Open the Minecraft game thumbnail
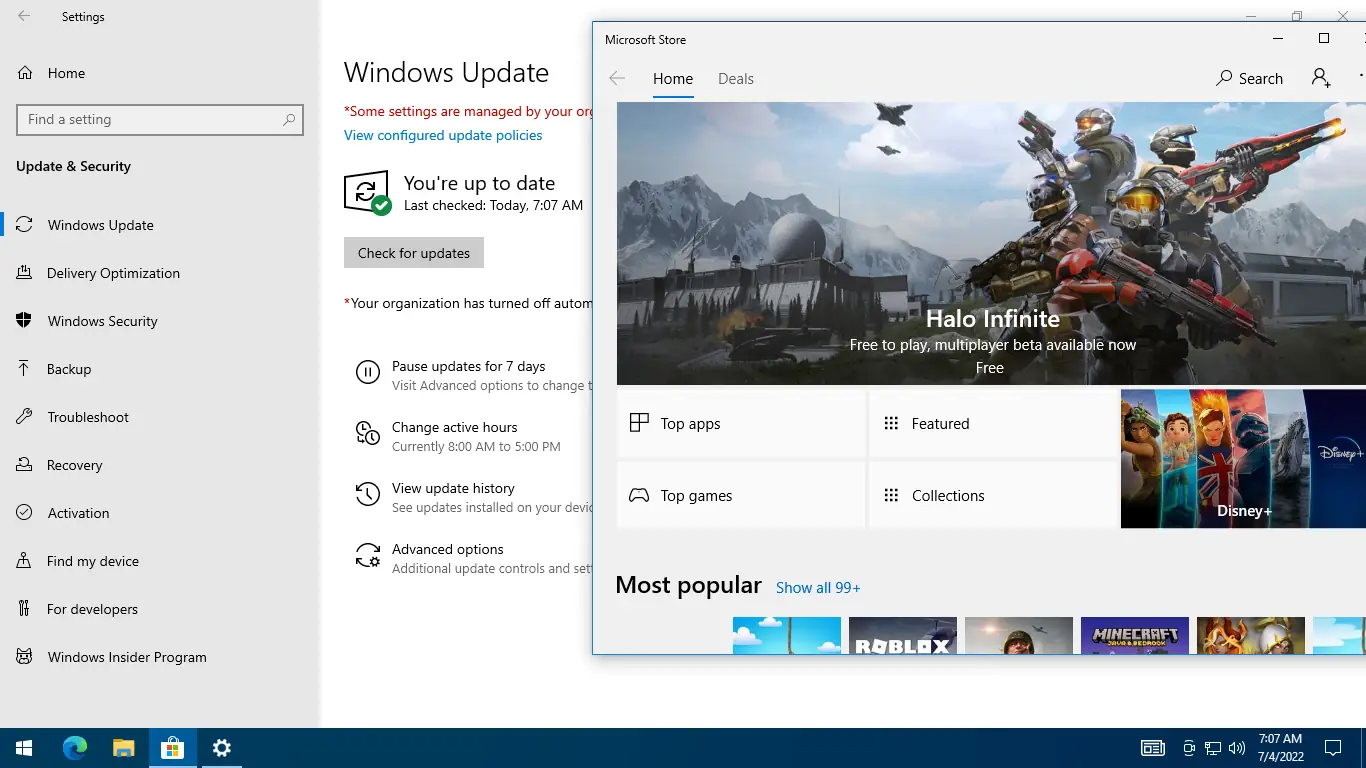Image resolution: width=1366 pixels, height=768 pixels. click(1135, 636)
